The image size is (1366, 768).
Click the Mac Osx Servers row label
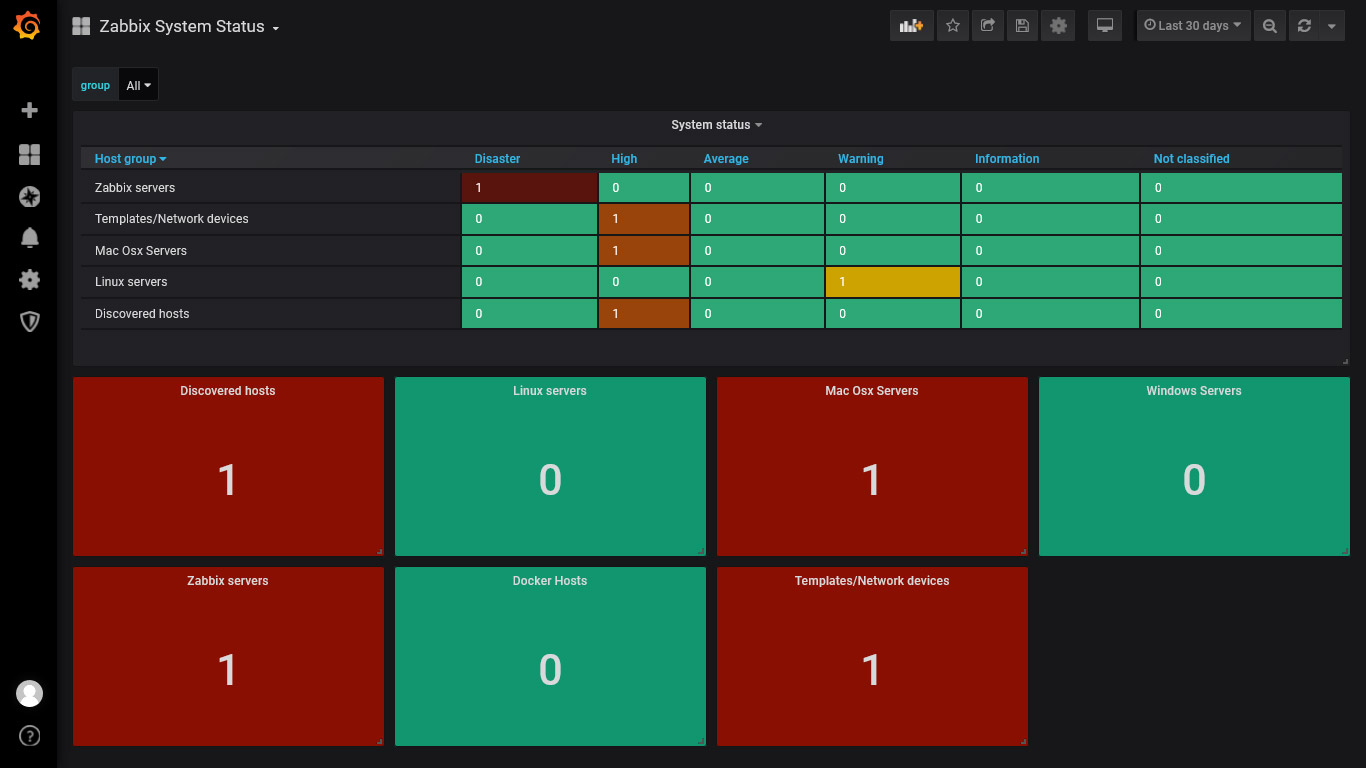(x=141, y=251)
